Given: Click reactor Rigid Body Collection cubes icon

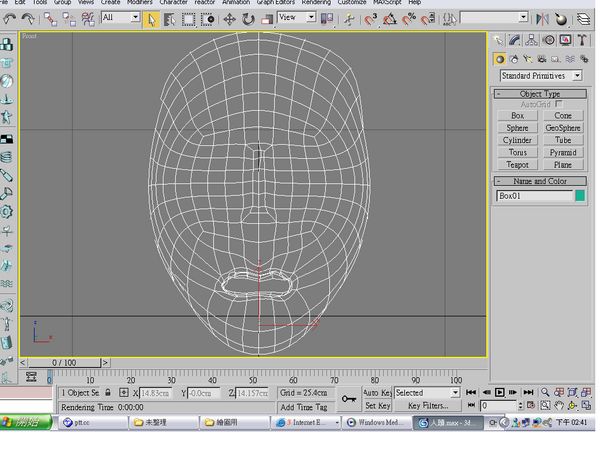Looking at the screenshot, I should click(x=7, y=44).
